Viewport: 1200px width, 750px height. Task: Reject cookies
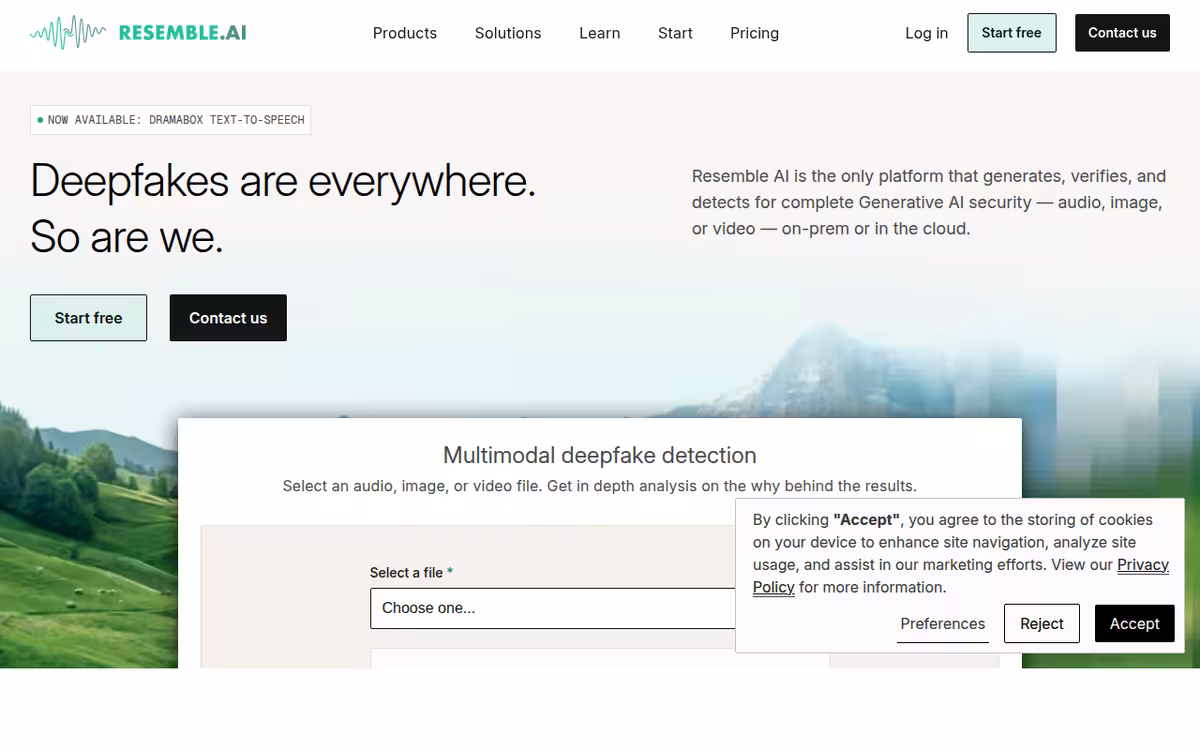1042,624
